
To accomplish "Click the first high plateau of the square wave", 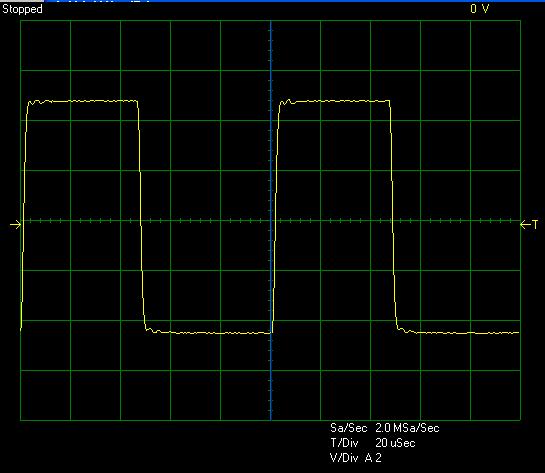I will 83,101.
